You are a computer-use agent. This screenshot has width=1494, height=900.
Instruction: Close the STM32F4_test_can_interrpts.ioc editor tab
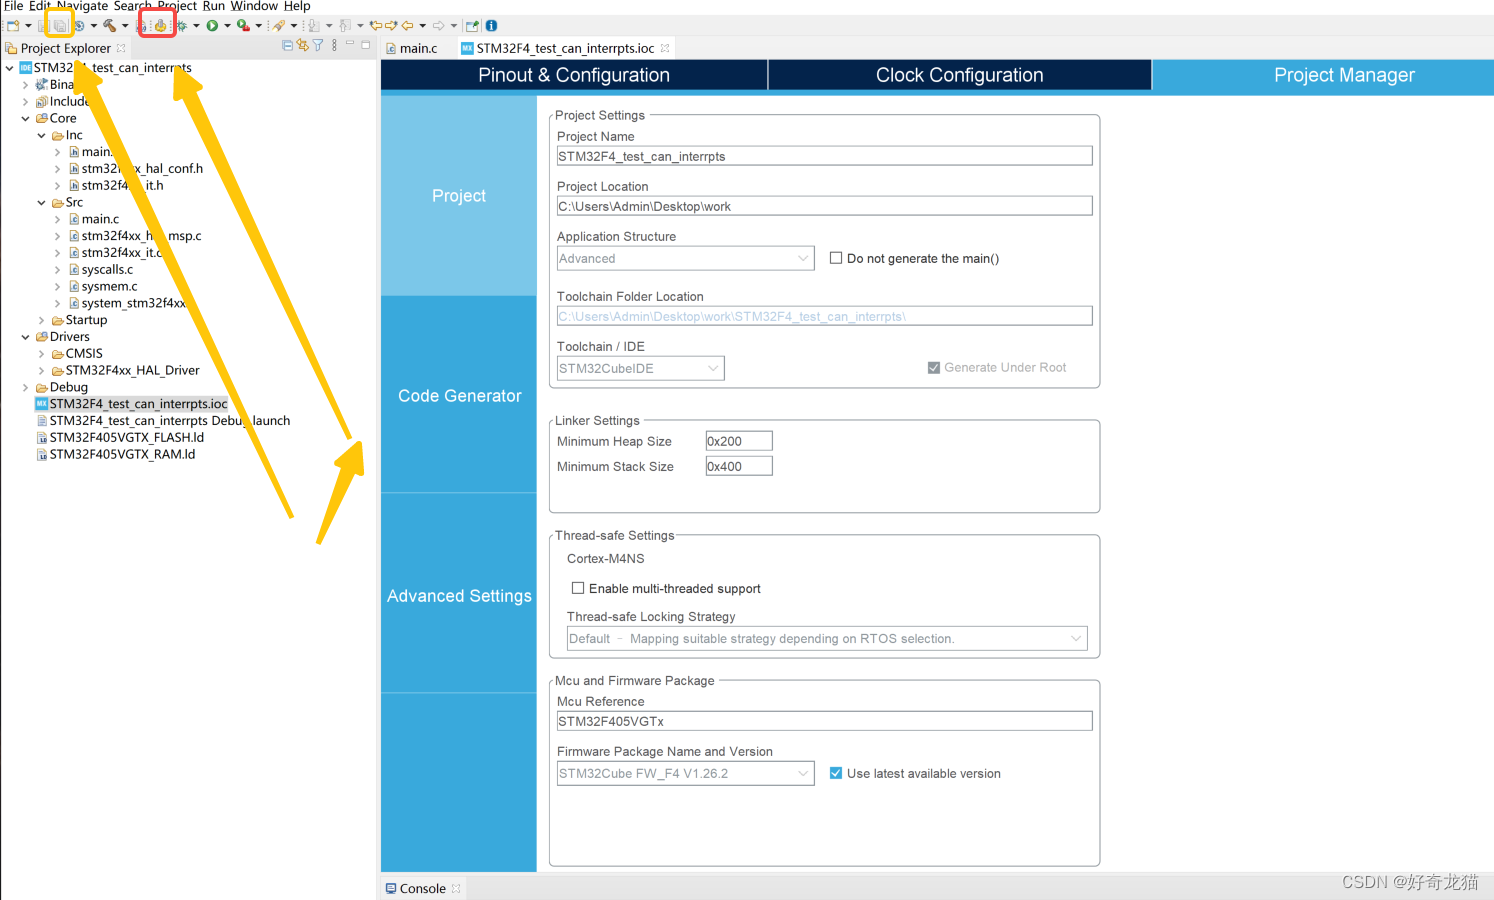pos(665,48)
